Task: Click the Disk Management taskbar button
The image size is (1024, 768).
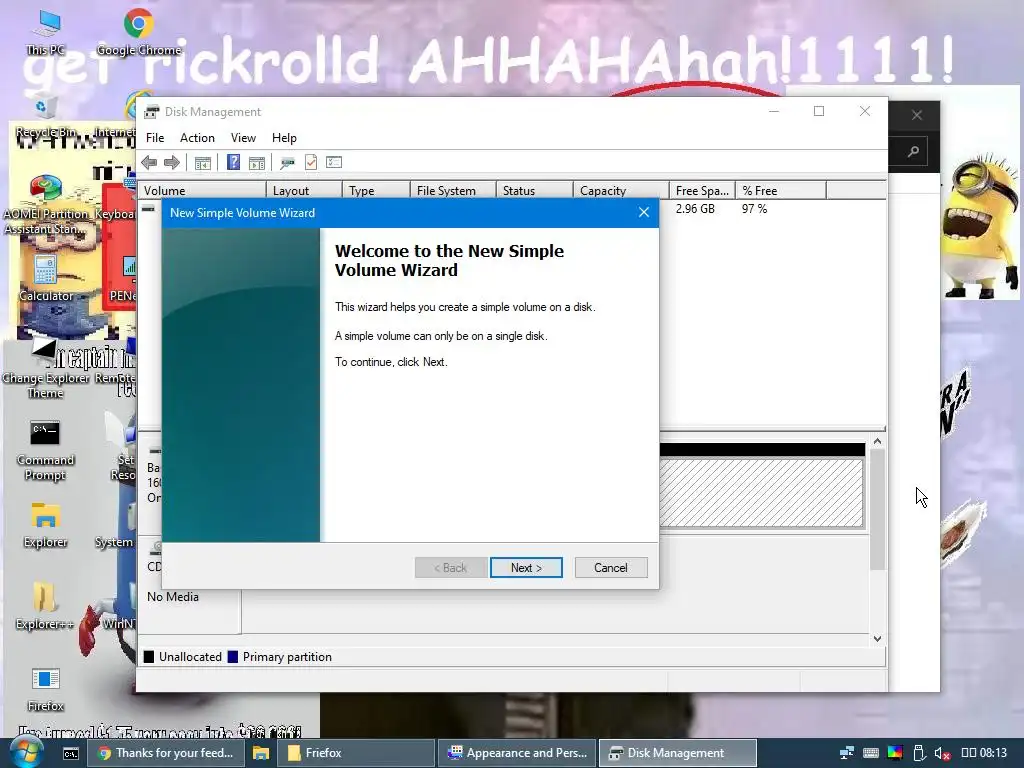Action: click(x=678, y=753)
